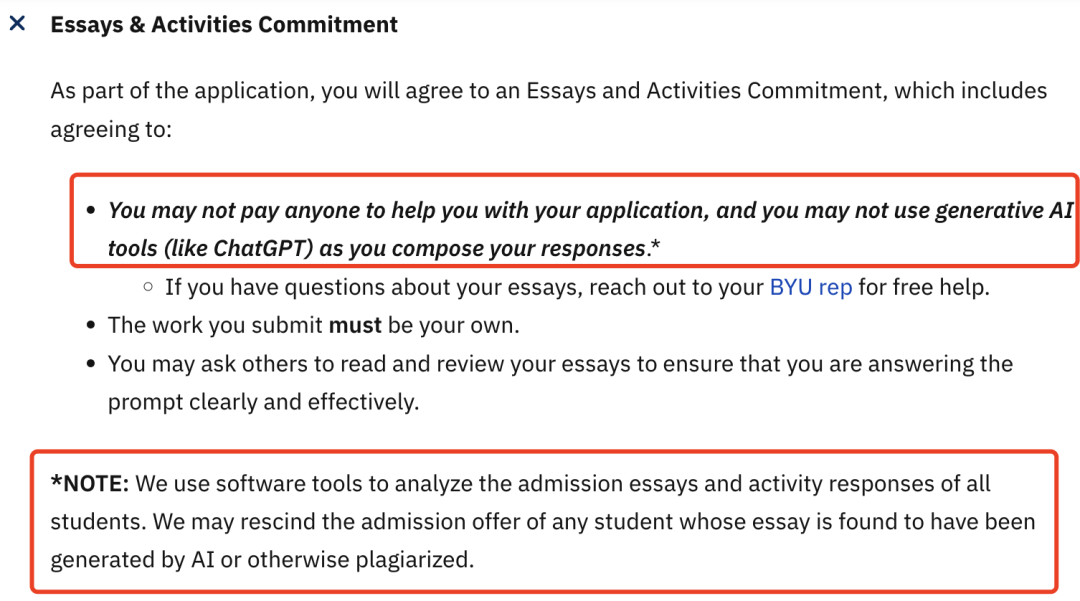The width and height of the screenshot is (1080, 601).
Task: Collapse section with the X icon
Action: point(17,24)
